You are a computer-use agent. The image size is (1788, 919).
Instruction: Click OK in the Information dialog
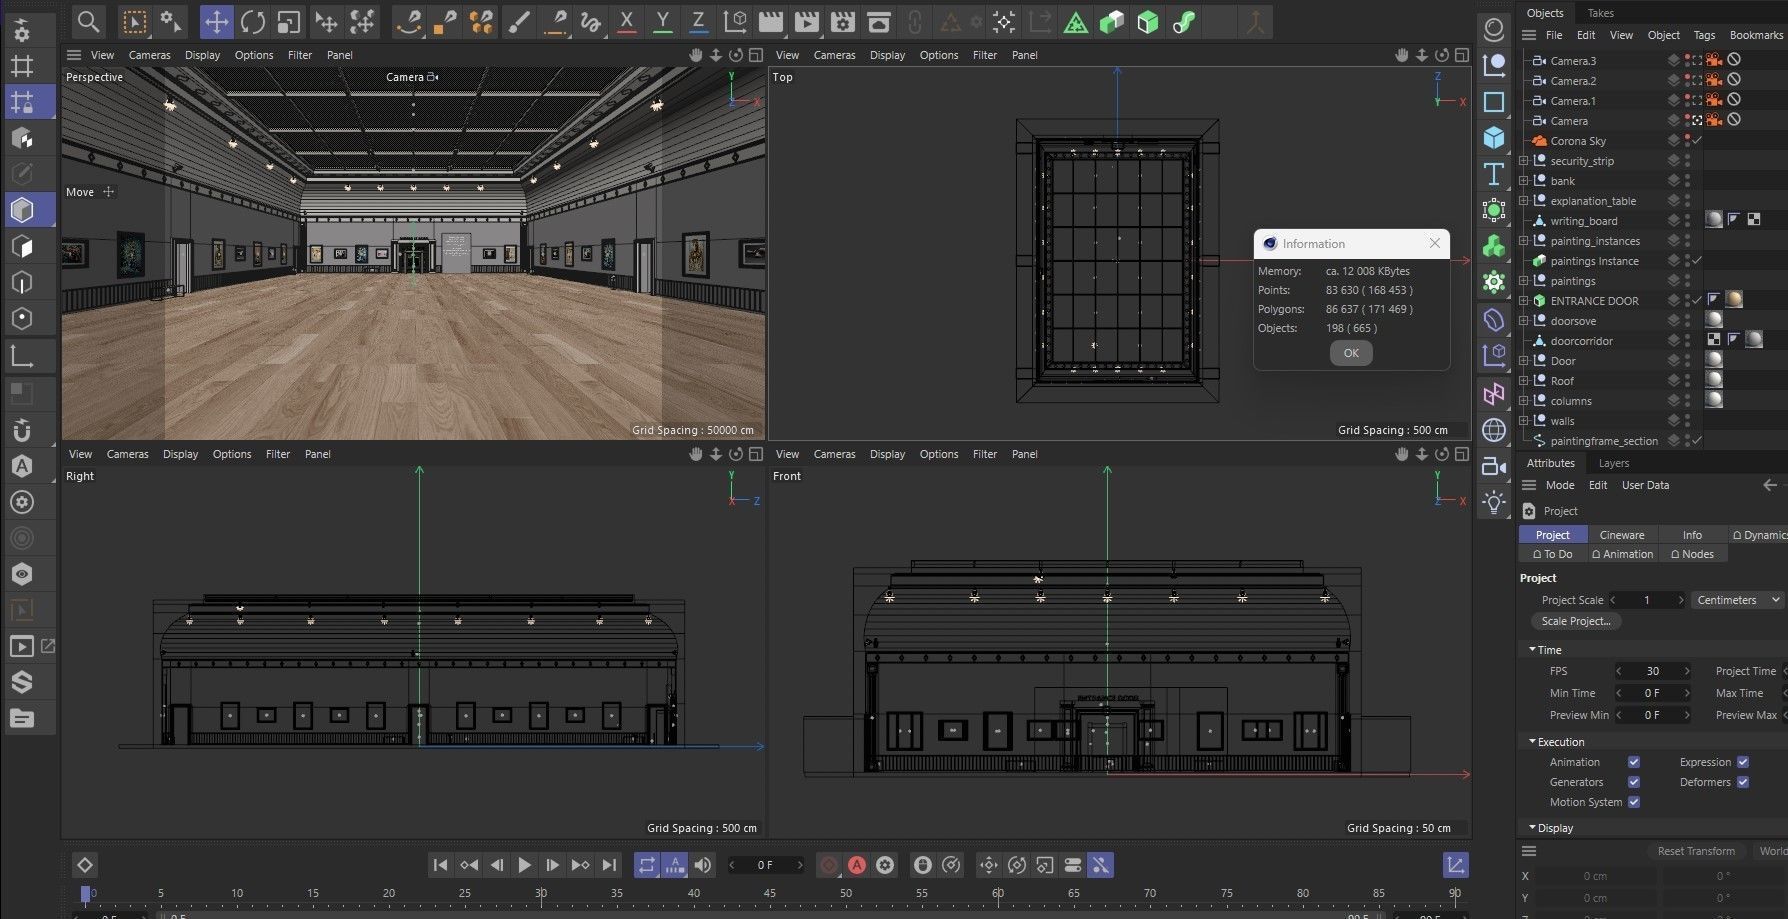(1351, 353)
